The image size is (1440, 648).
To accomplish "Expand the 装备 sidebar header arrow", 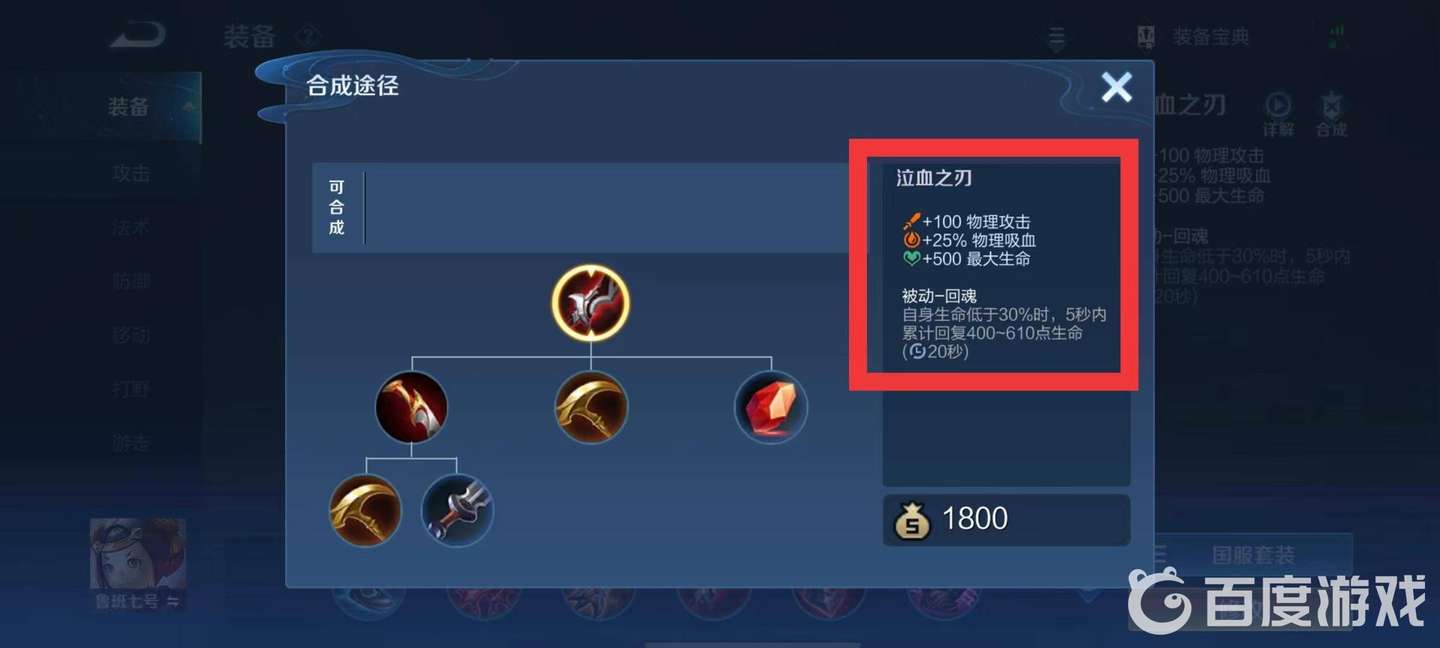I will (188, 106).
